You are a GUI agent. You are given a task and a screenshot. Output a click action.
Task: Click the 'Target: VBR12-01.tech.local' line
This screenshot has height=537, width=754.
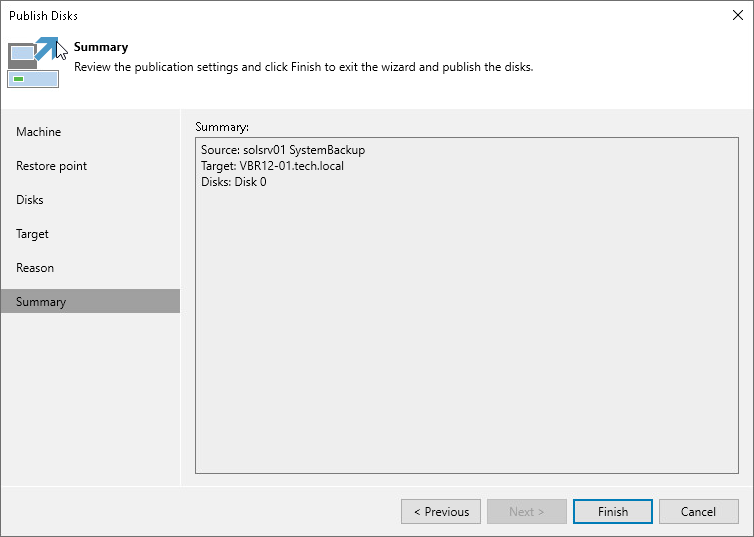point(272,166)
